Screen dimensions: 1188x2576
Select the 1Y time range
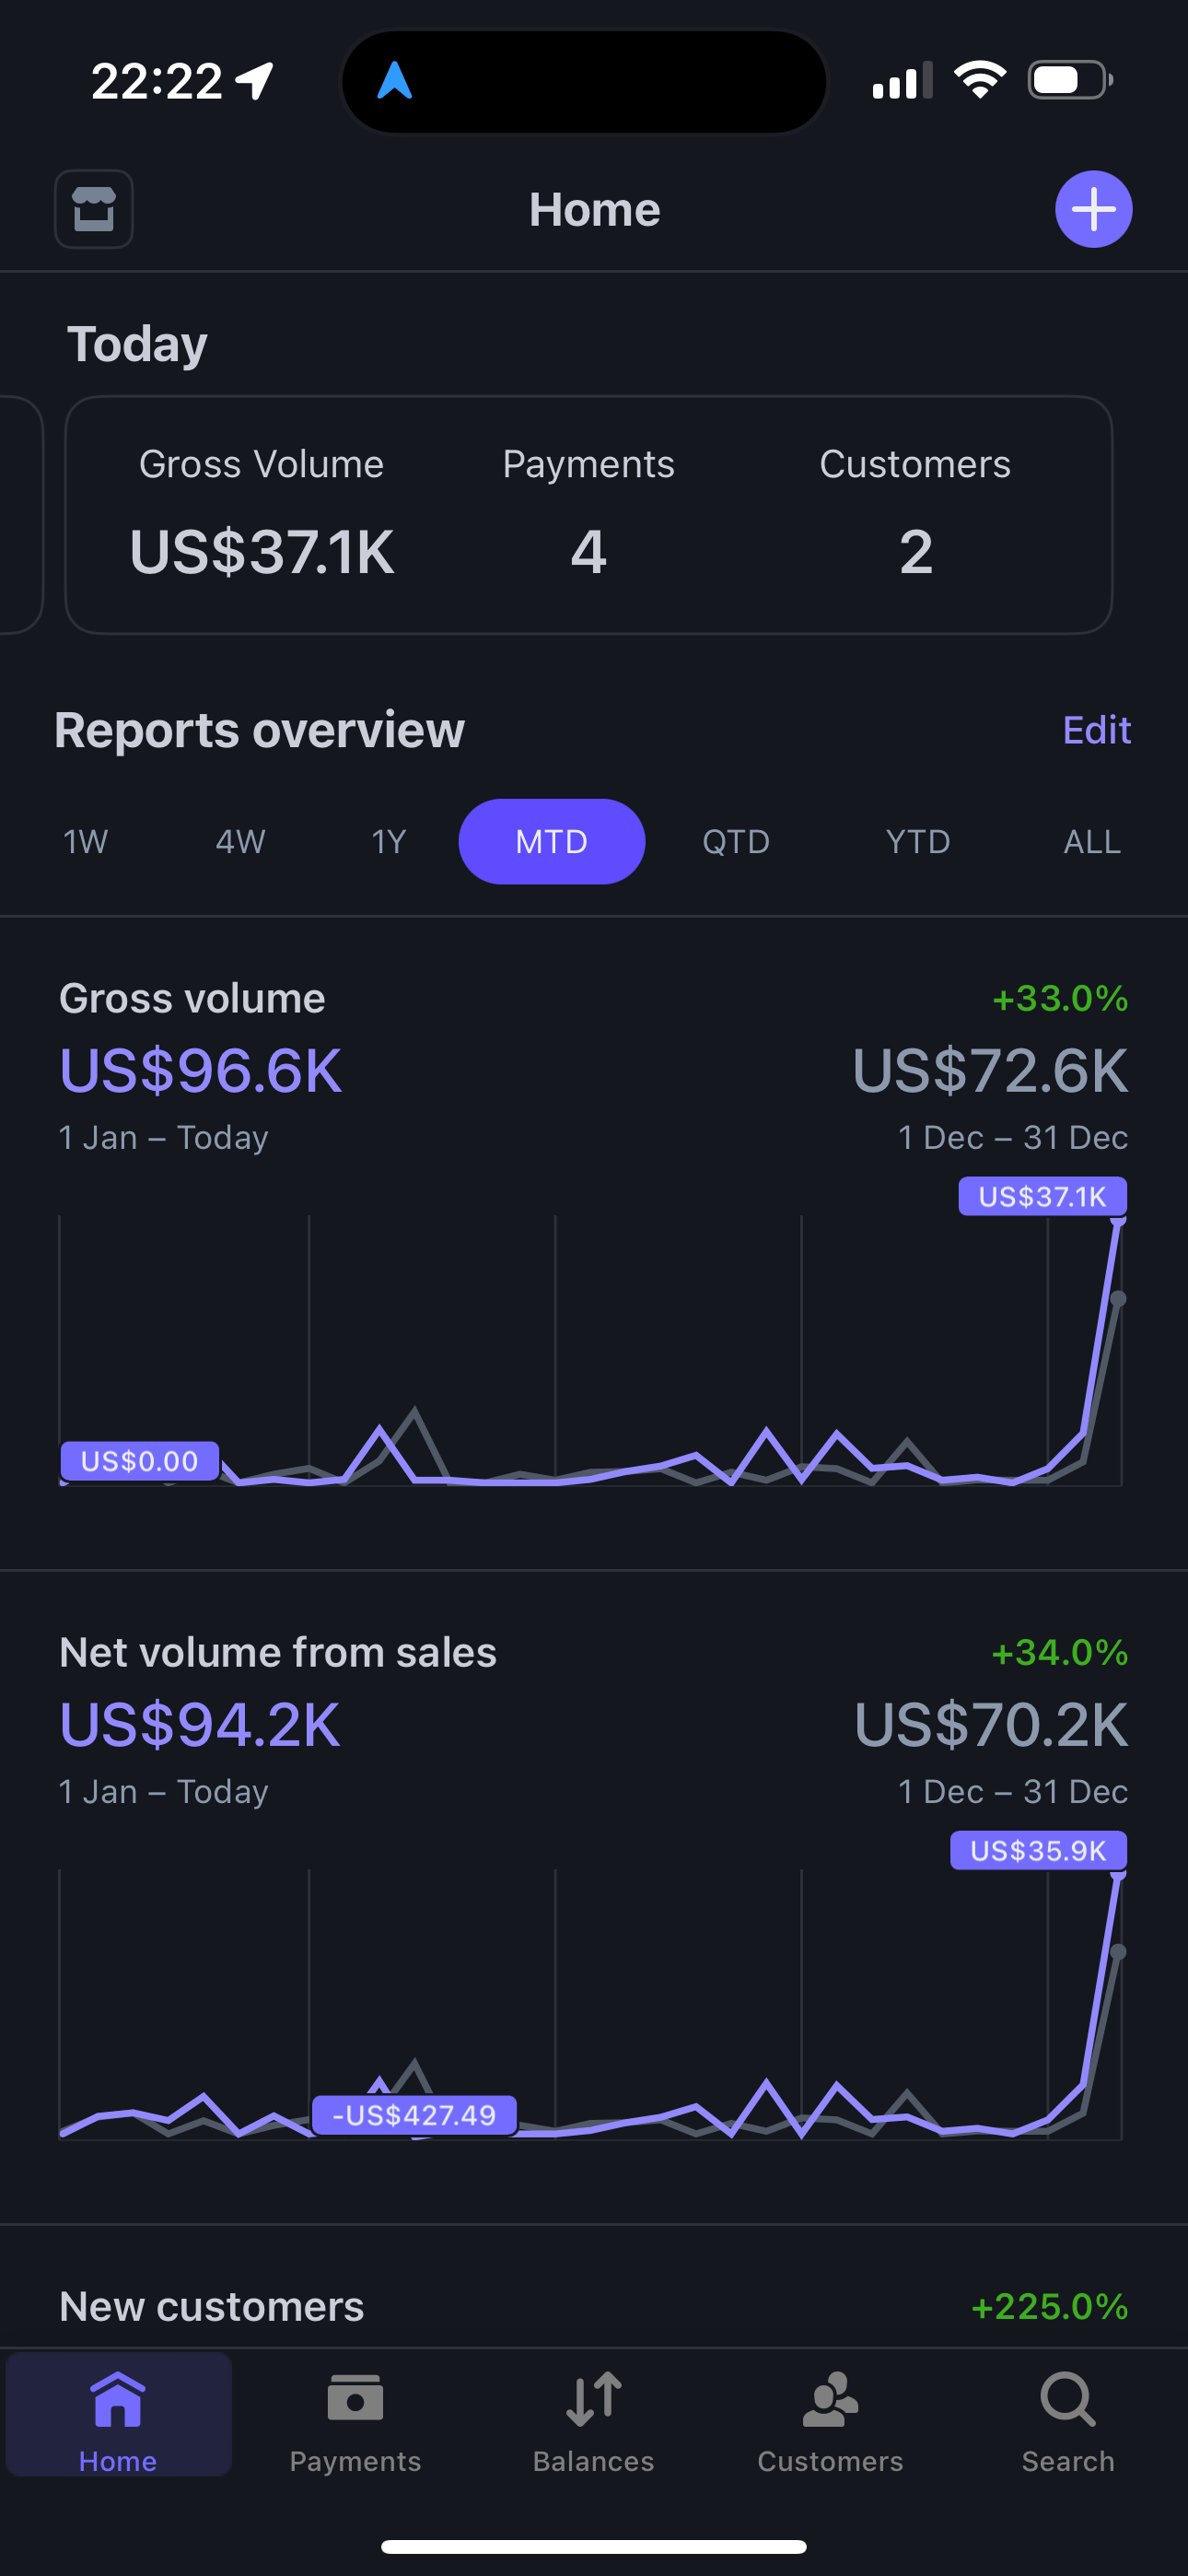point(389,841)
